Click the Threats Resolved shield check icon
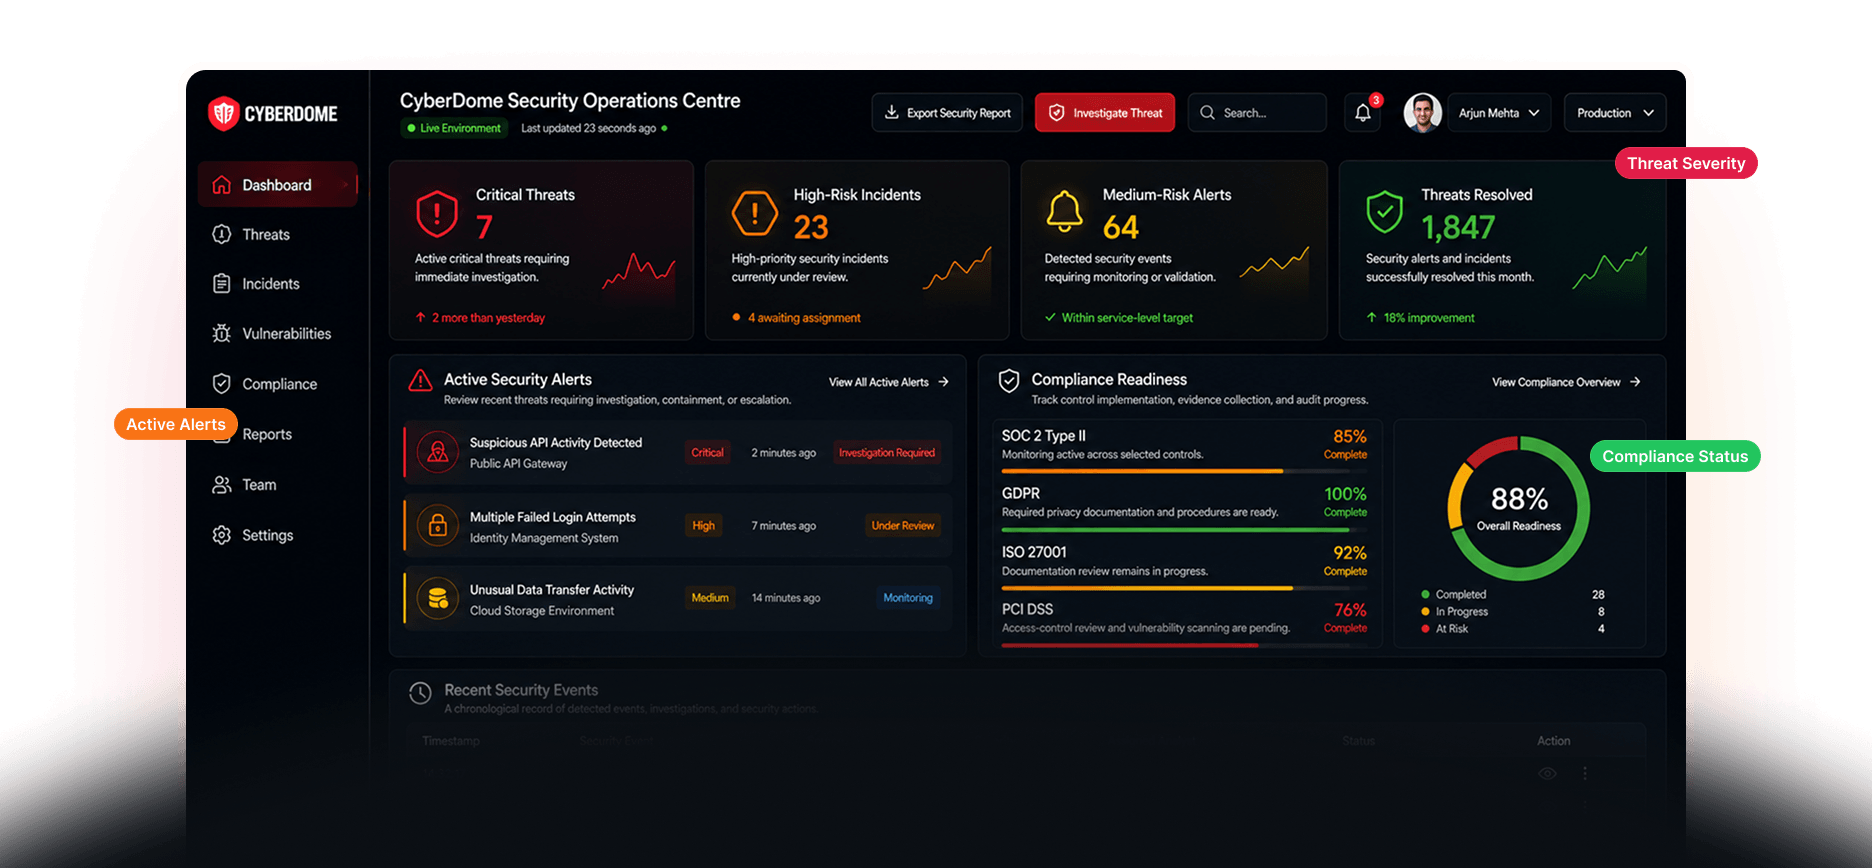The width and height of the screenshot is (1872, 868). [1385, 211]
